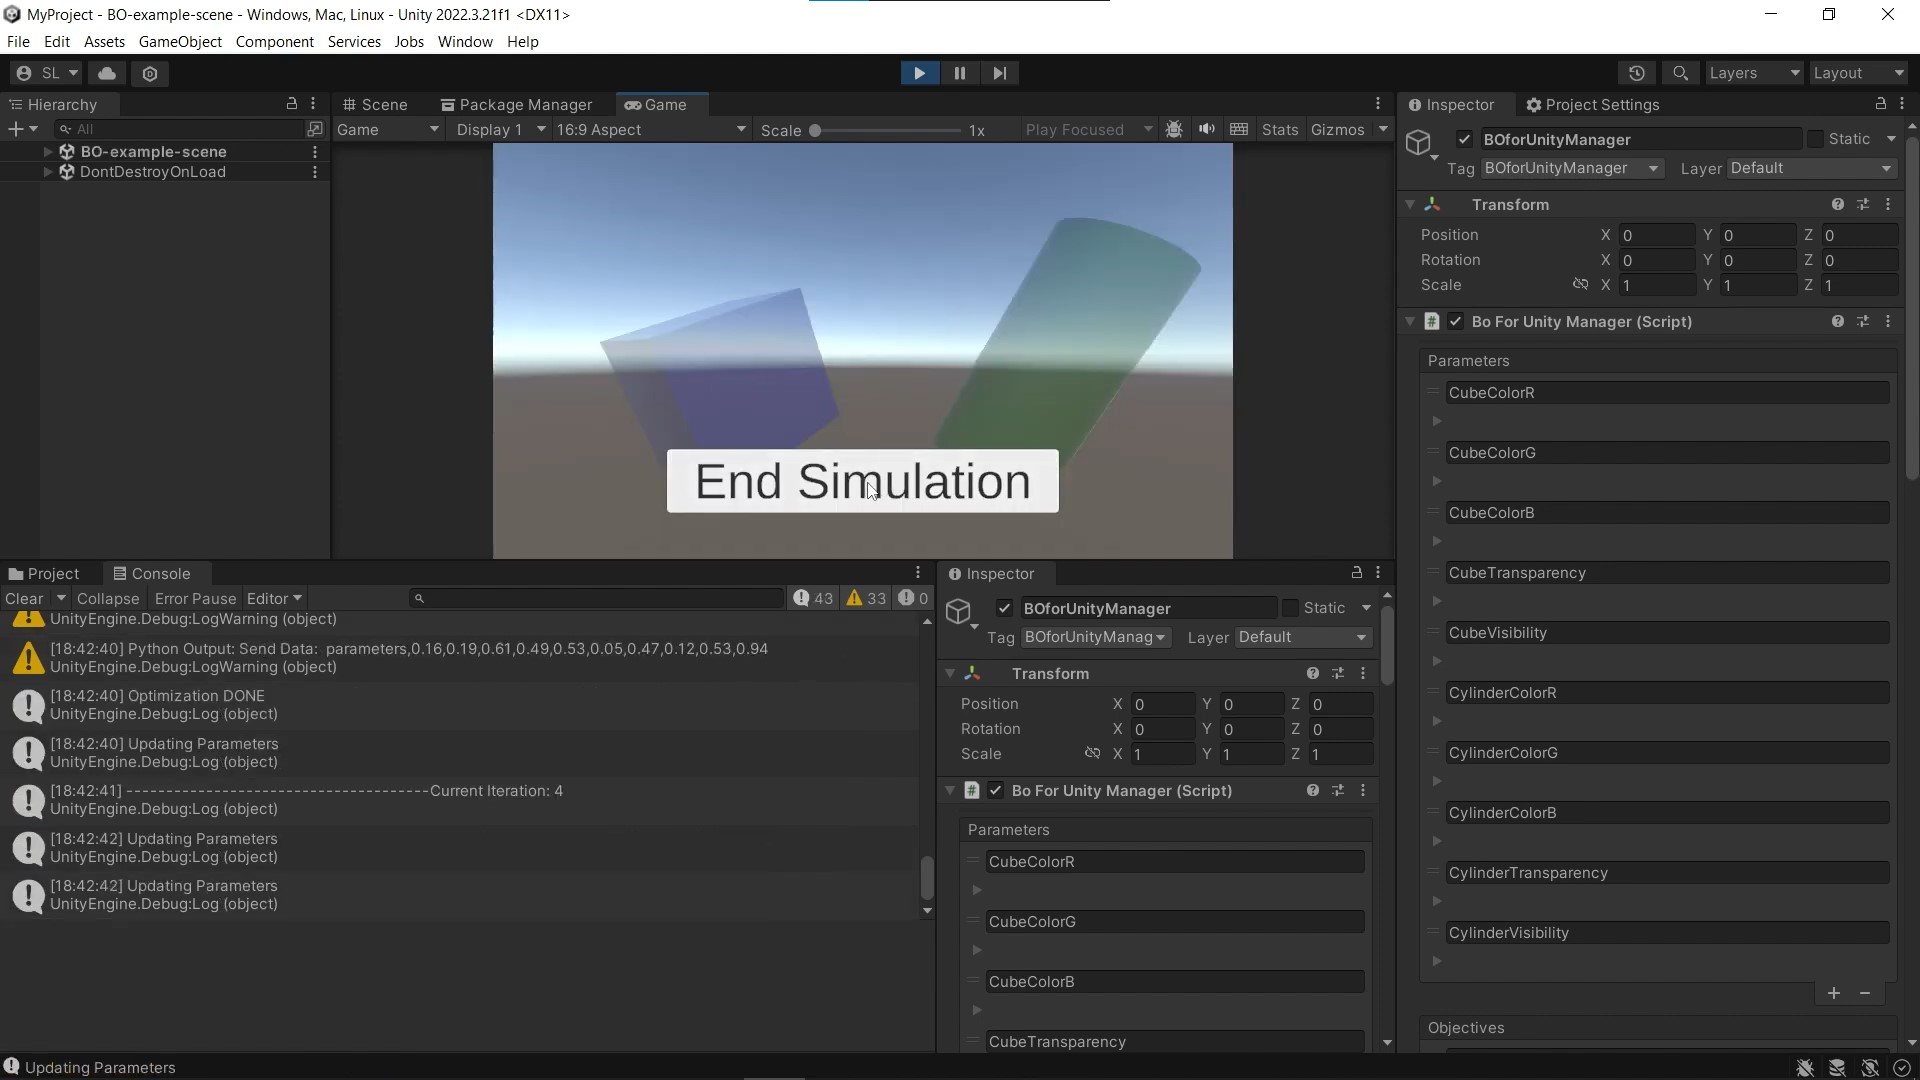
Task: Open the GameObject menu
Action: click(x=180, y=41)
